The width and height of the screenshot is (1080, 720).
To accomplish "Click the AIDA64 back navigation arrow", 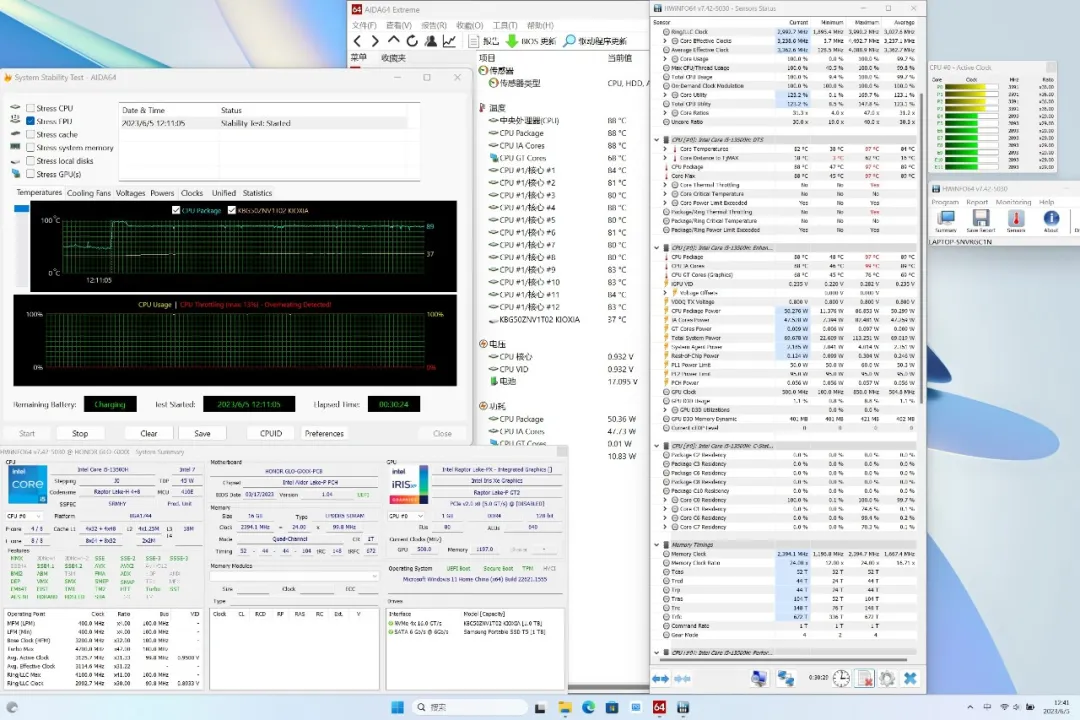I will 357,41.
